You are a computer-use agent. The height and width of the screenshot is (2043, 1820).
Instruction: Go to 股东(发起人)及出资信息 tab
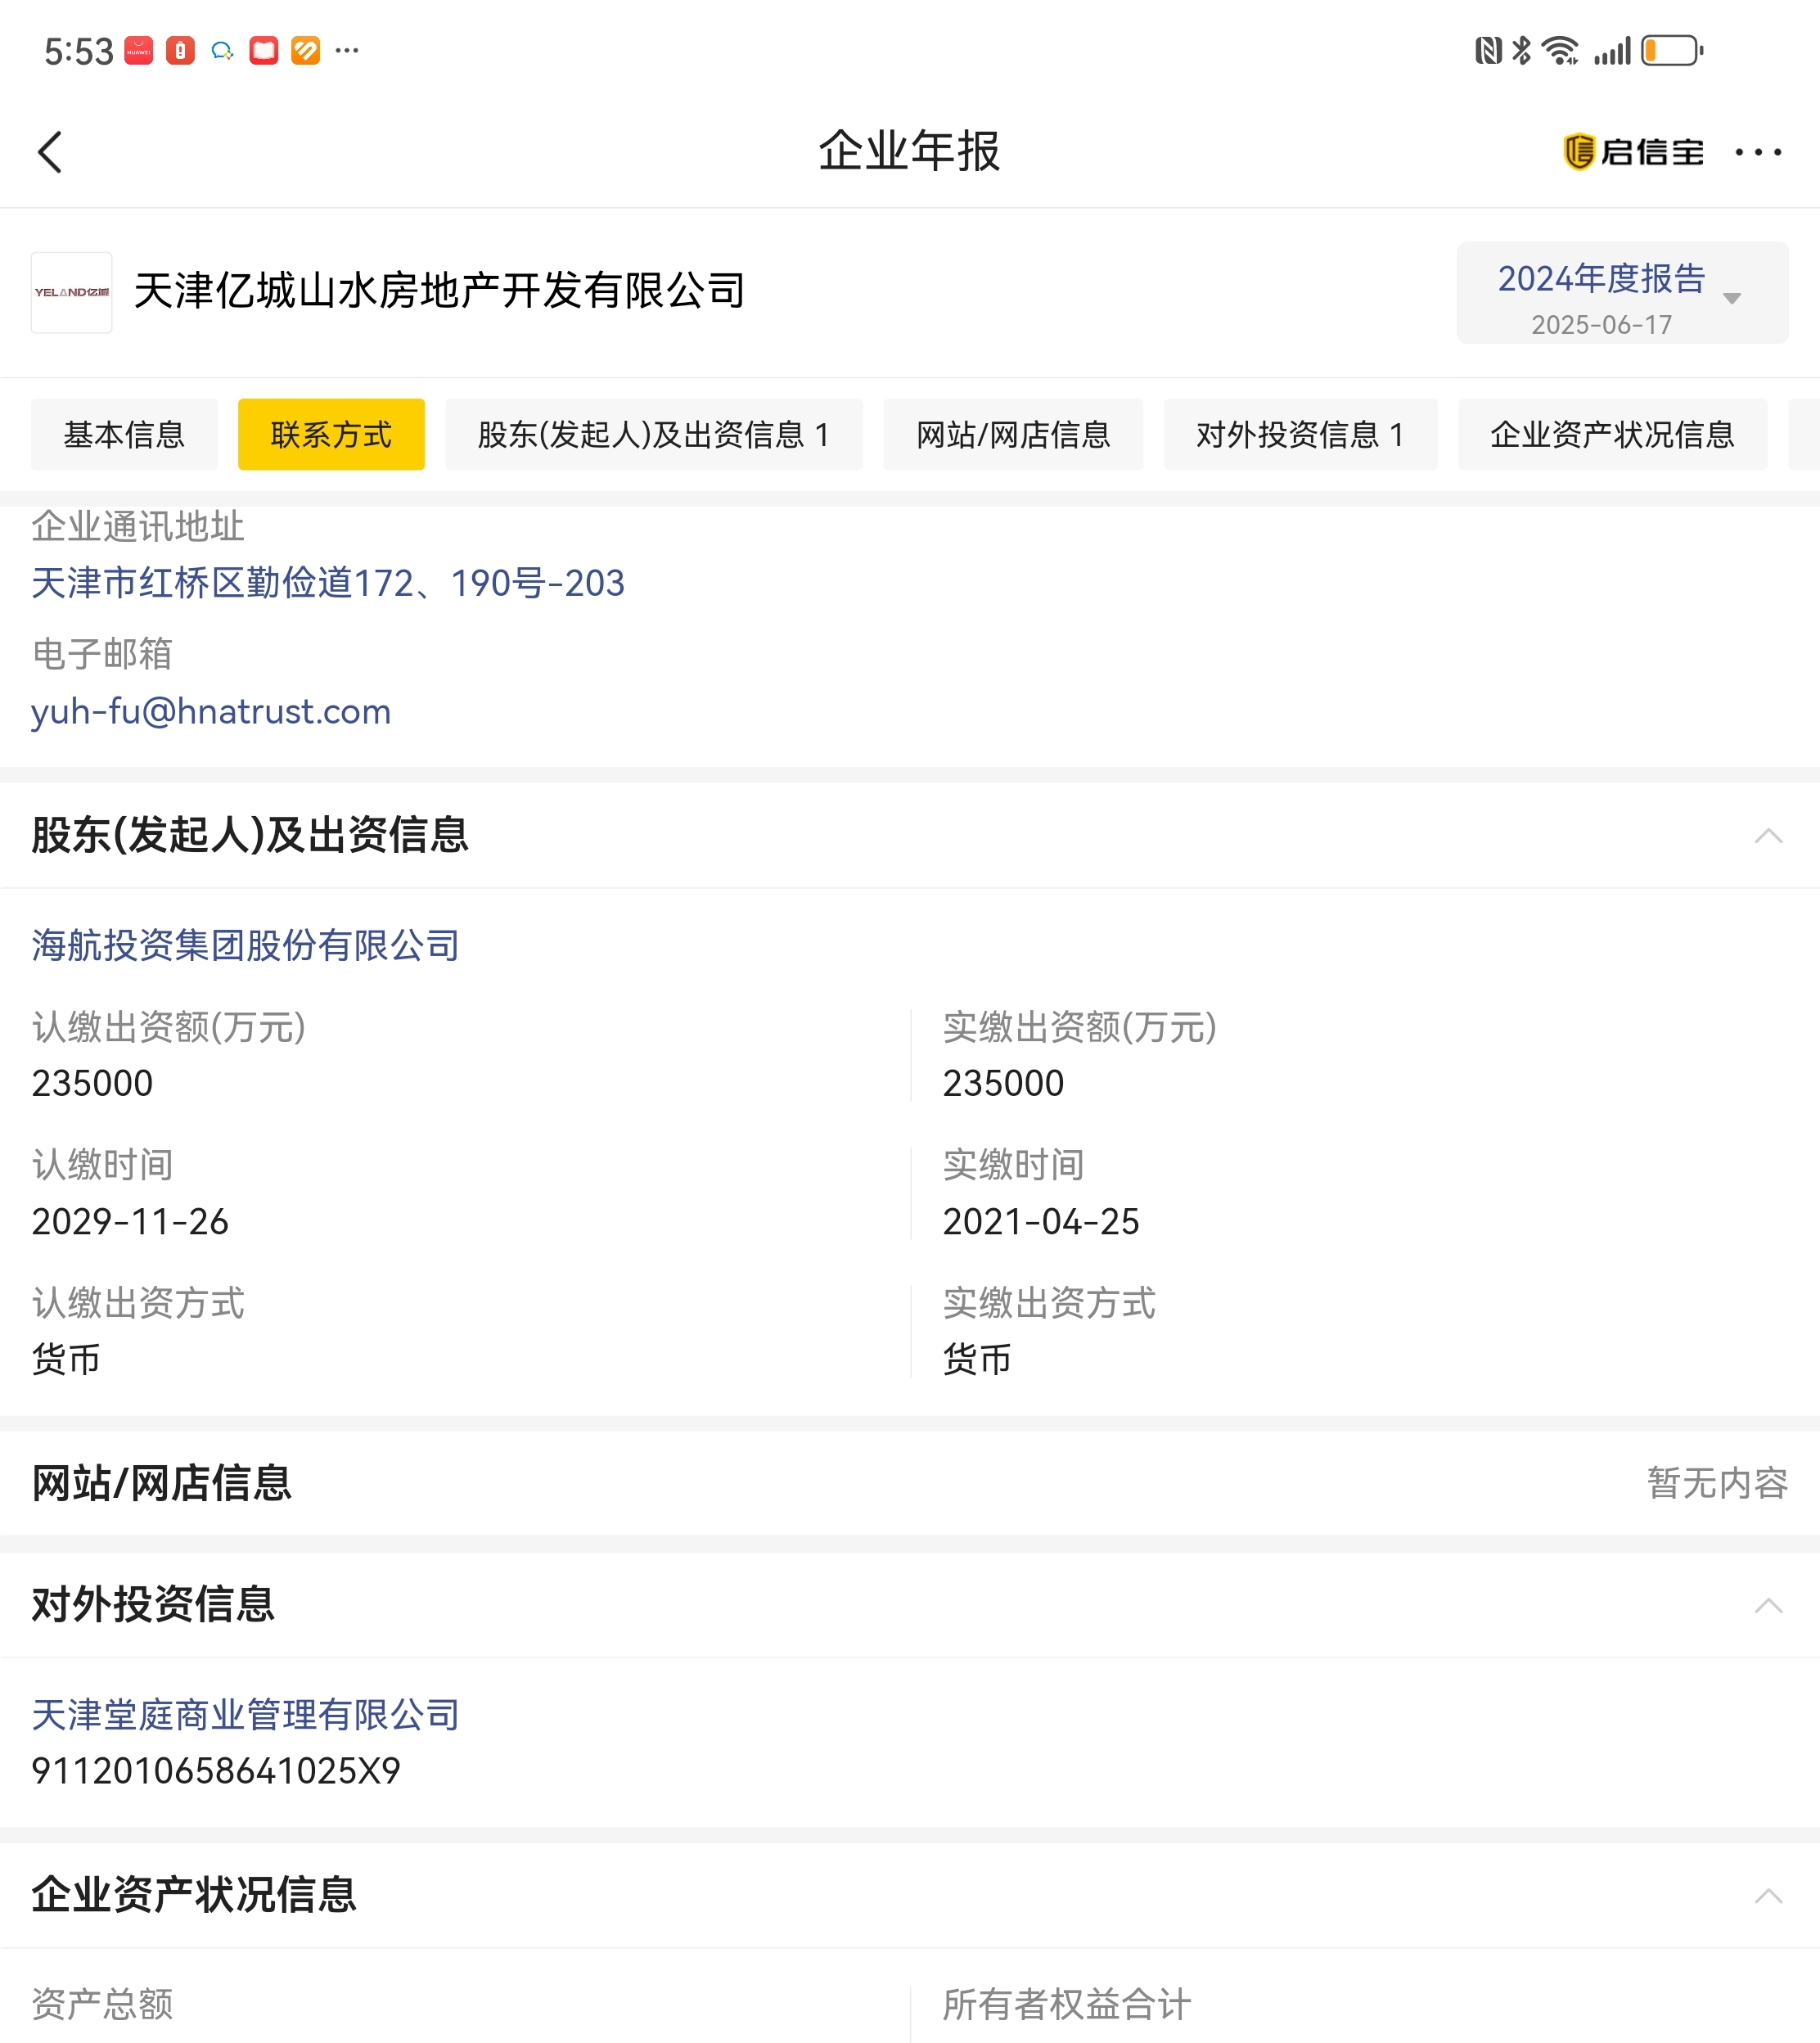653,435
